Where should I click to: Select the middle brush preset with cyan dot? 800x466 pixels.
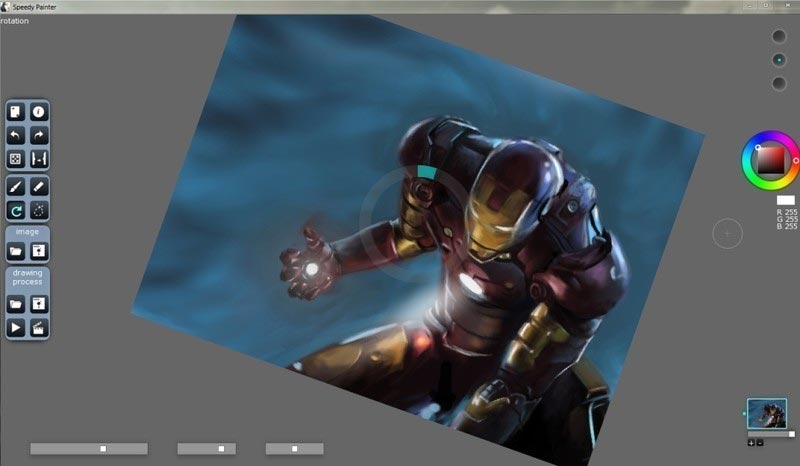pyautogui.click(x=779, y=60)
